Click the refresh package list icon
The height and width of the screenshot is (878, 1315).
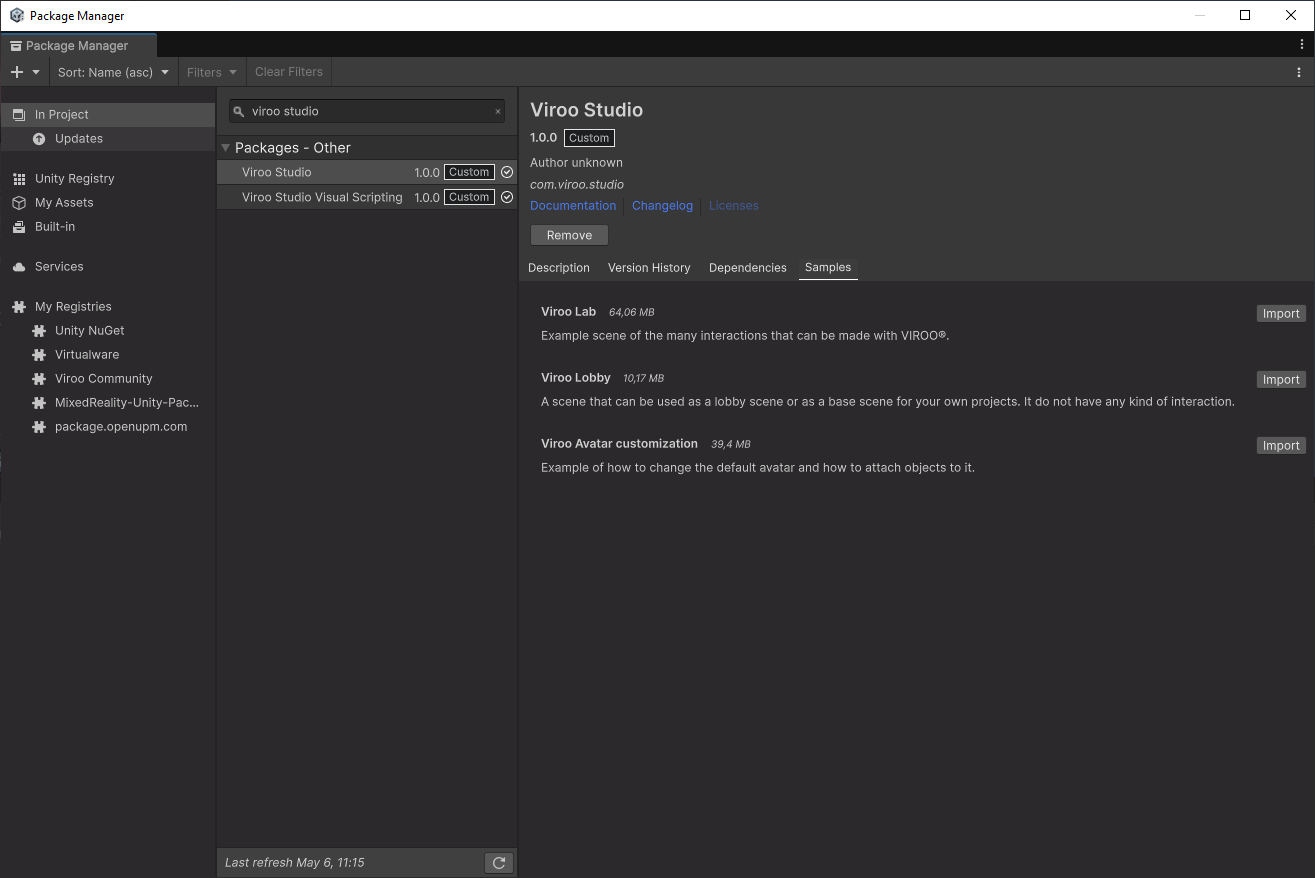coord(498,863)
